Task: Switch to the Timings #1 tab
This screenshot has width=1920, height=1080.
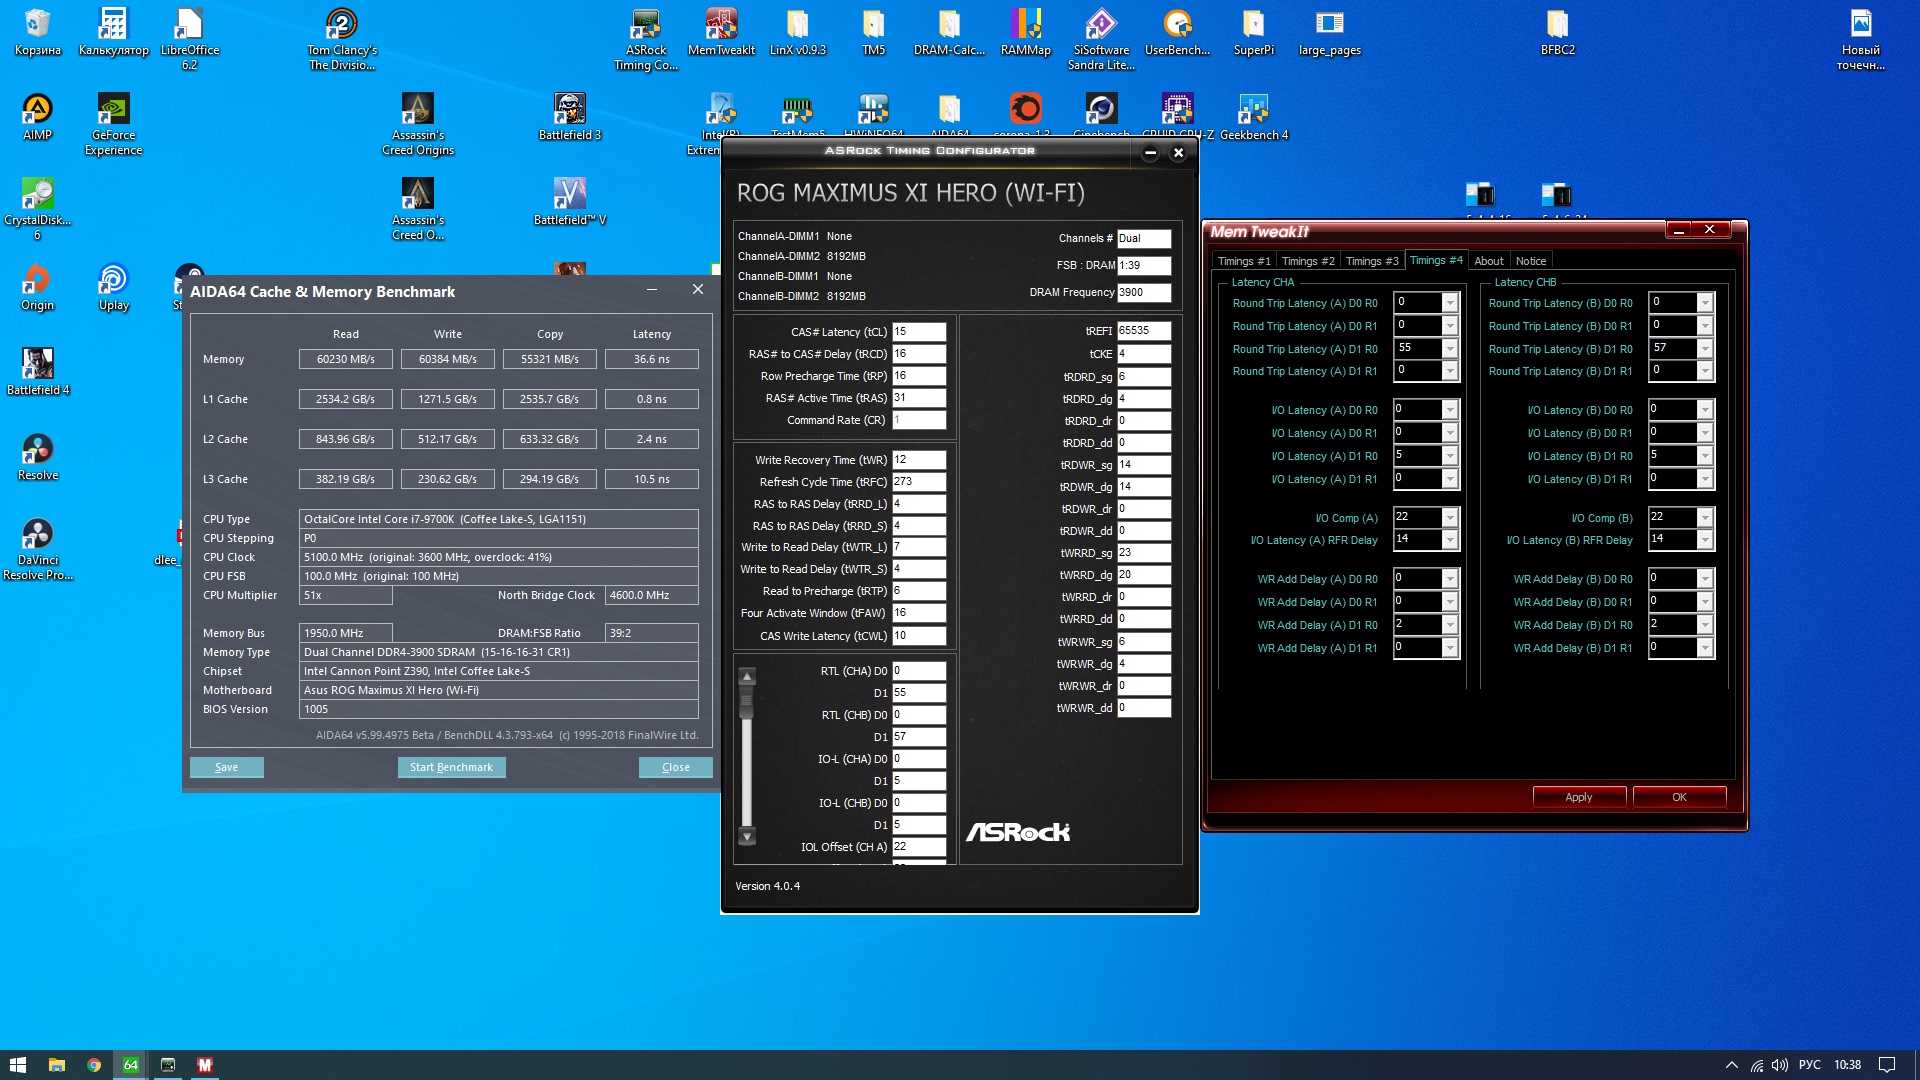Action: pos(1243,261)
